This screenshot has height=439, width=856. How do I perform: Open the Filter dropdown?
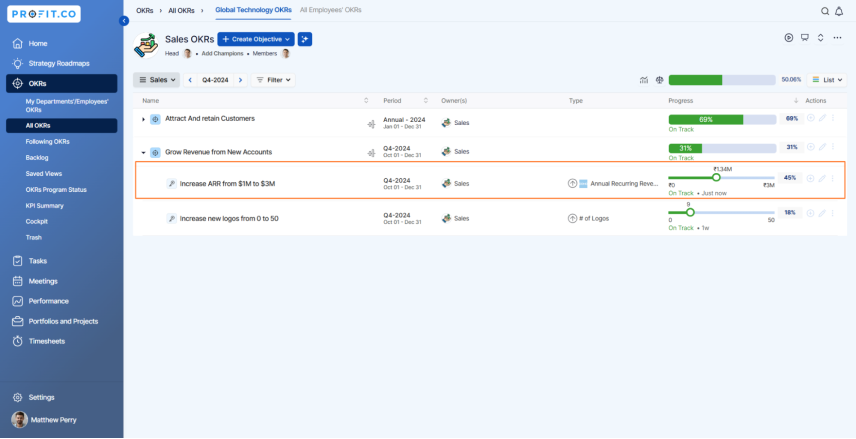273,80
